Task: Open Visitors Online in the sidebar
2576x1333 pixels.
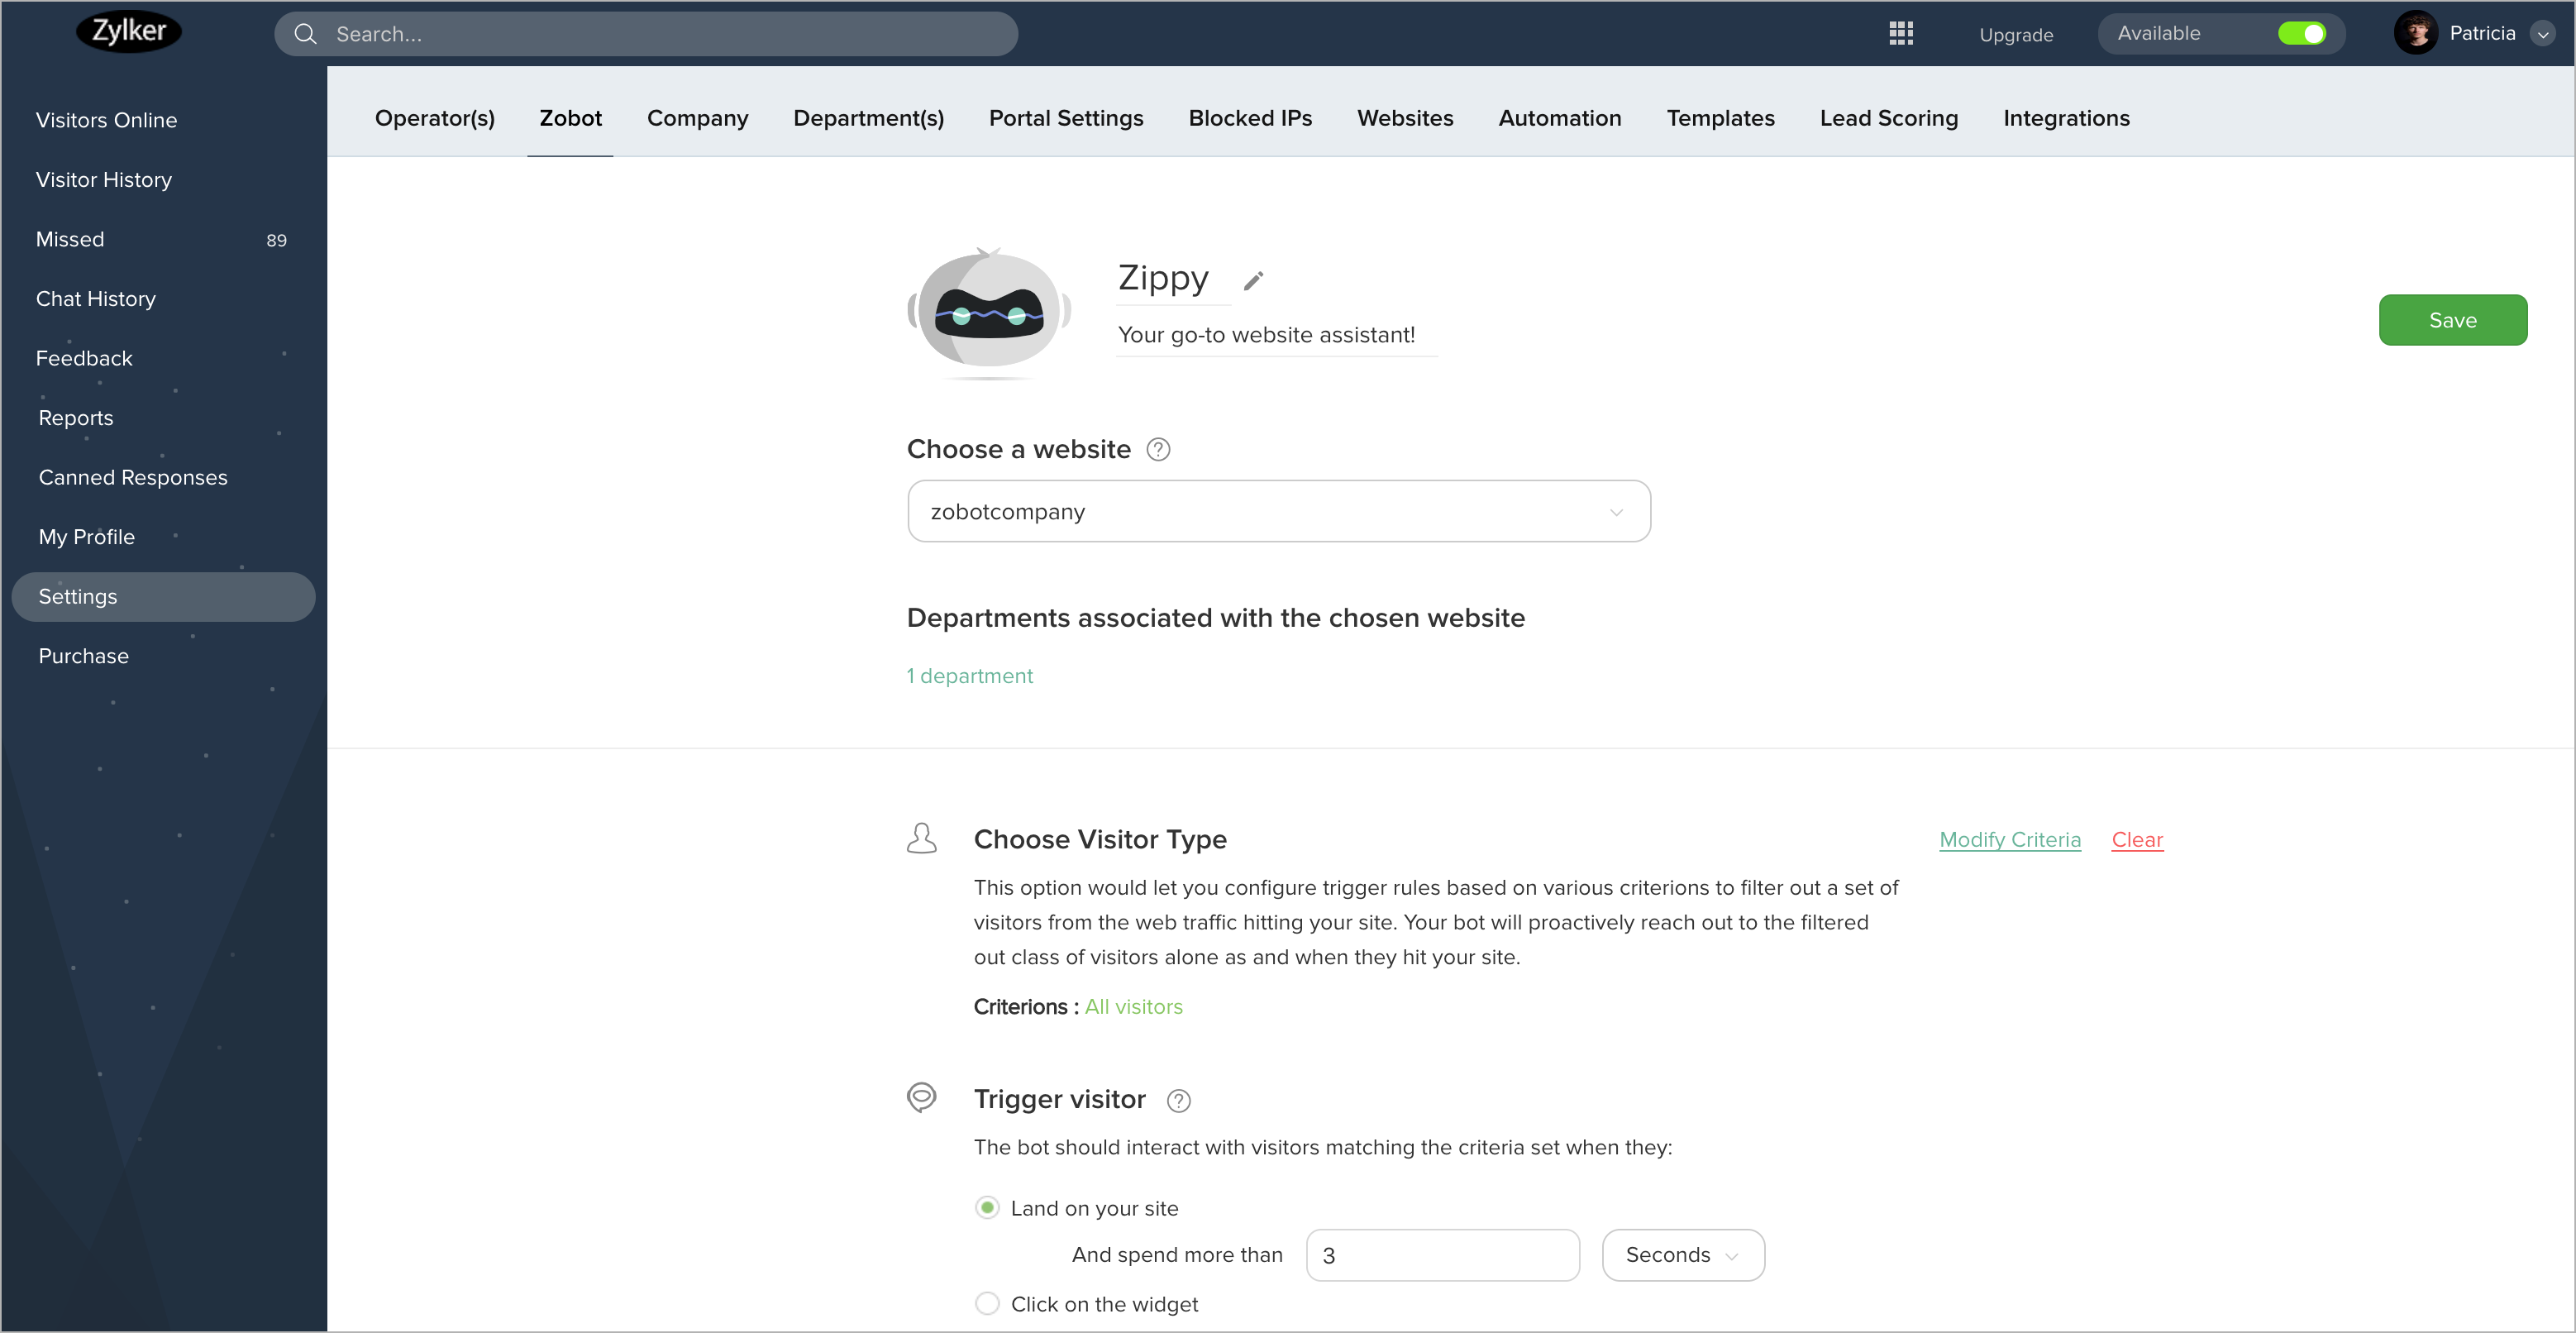Action: (106, 120)
